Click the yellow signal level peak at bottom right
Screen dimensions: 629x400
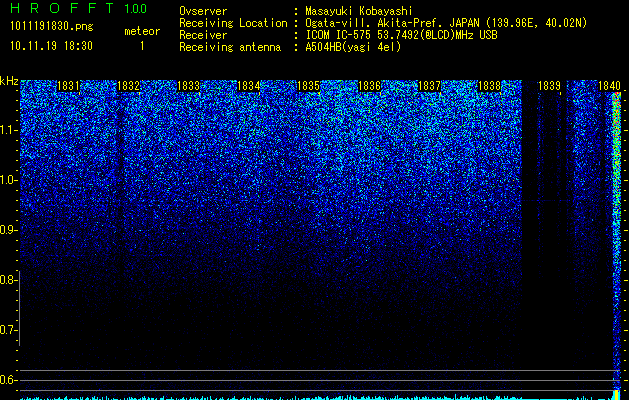click(617, 395)
